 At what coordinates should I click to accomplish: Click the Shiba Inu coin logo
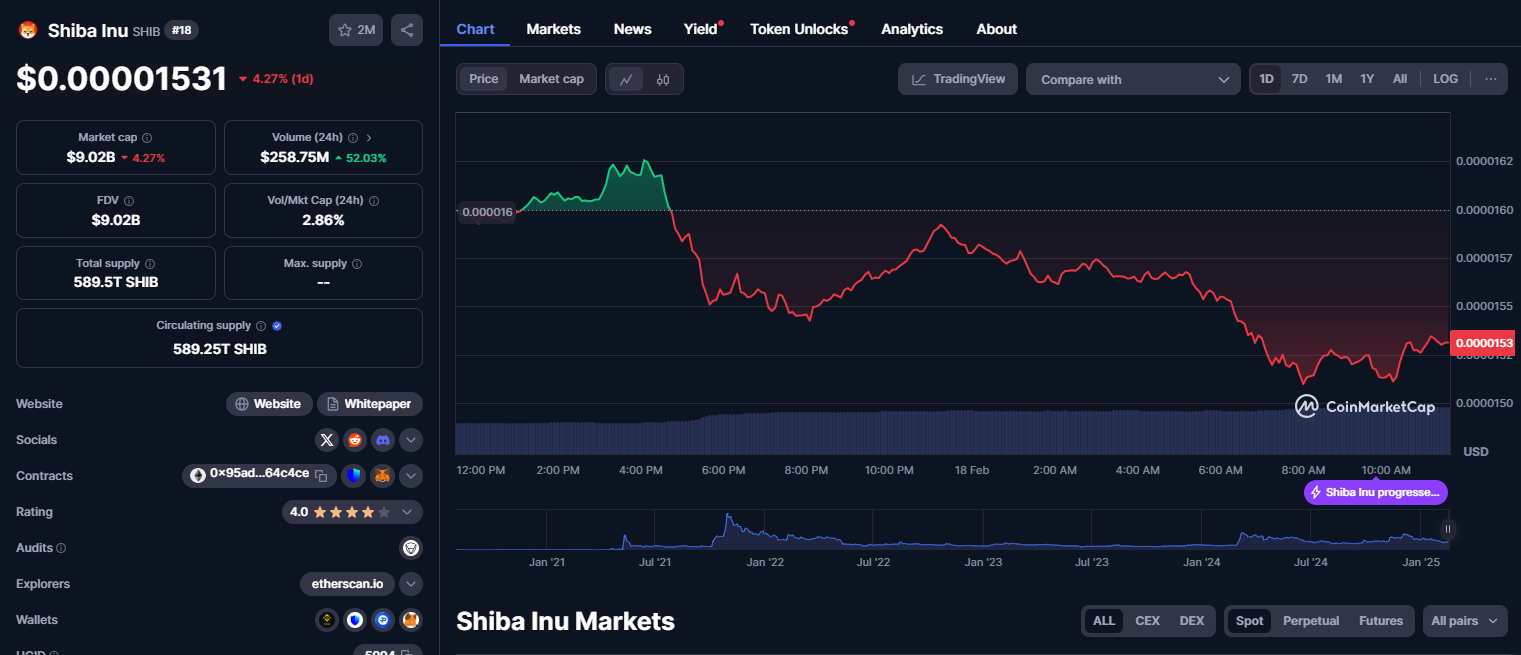[27, 30]
